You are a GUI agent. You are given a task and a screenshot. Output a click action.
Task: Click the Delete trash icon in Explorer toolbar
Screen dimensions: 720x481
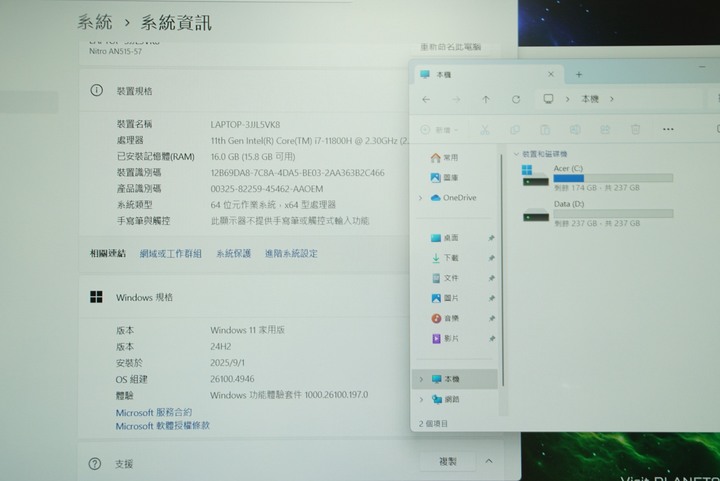coord(636,130)
